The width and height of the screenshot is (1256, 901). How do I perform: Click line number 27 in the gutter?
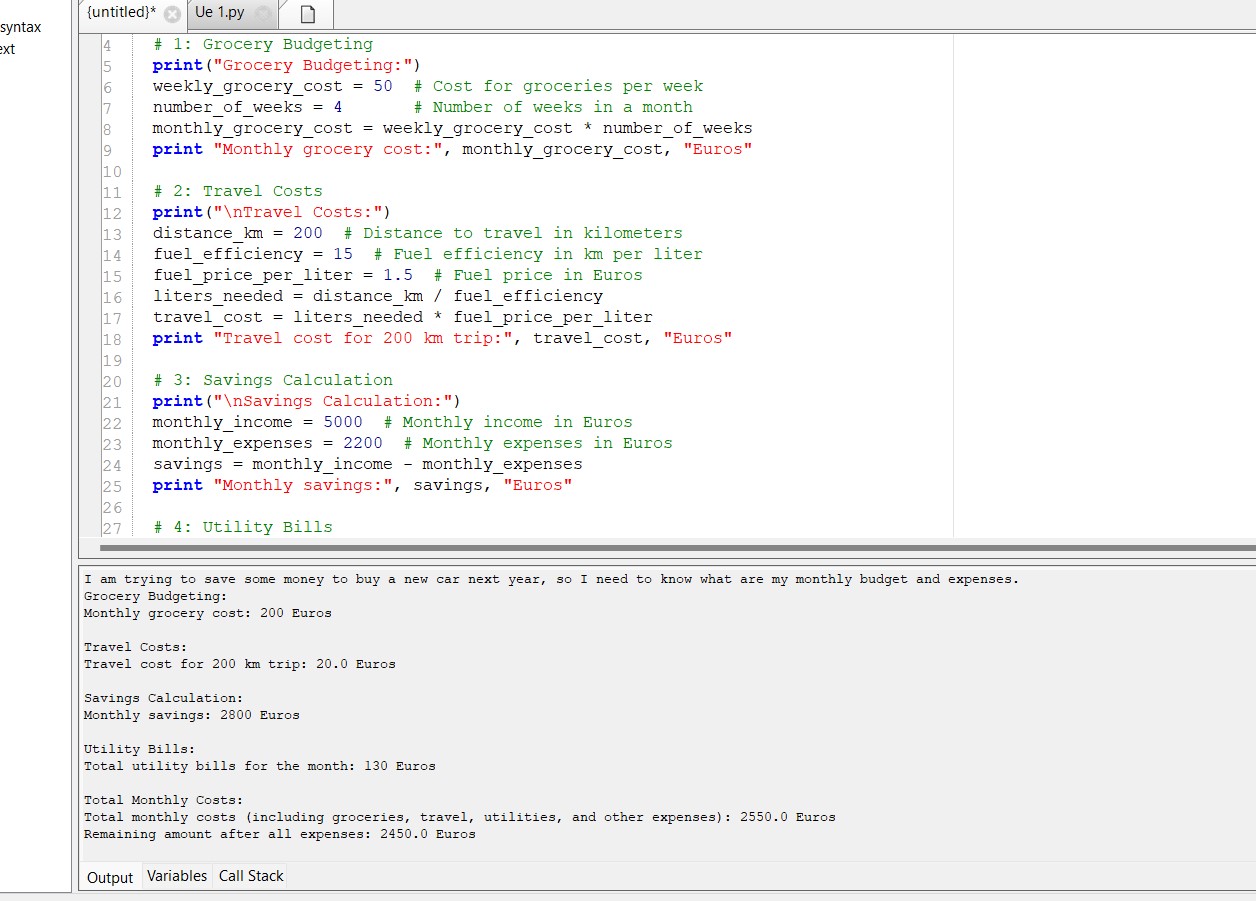(112, 526)
